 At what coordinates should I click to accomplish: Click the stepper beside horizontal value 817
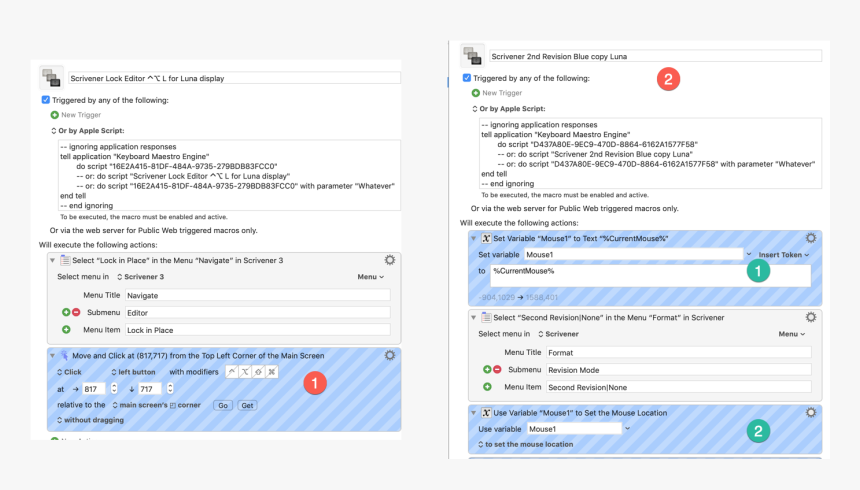(114, 388)
